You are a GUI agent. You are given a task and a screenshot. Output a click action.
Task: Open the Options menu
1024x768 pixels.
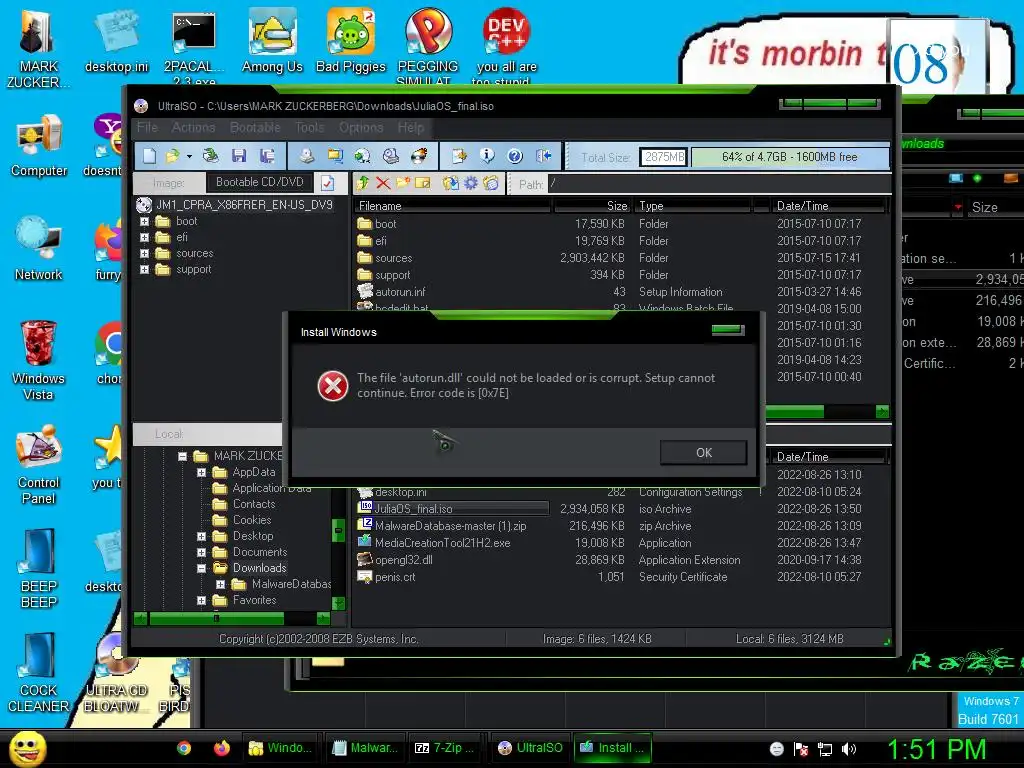pos(361,127)
